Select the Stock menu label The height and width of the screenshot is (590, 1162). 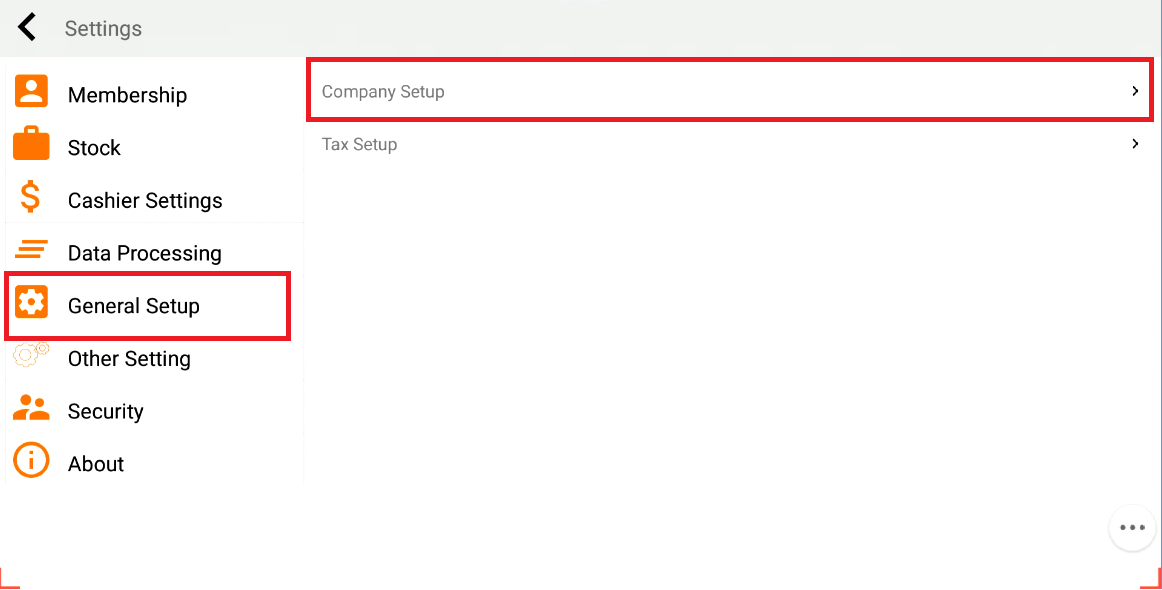point(94,148)
